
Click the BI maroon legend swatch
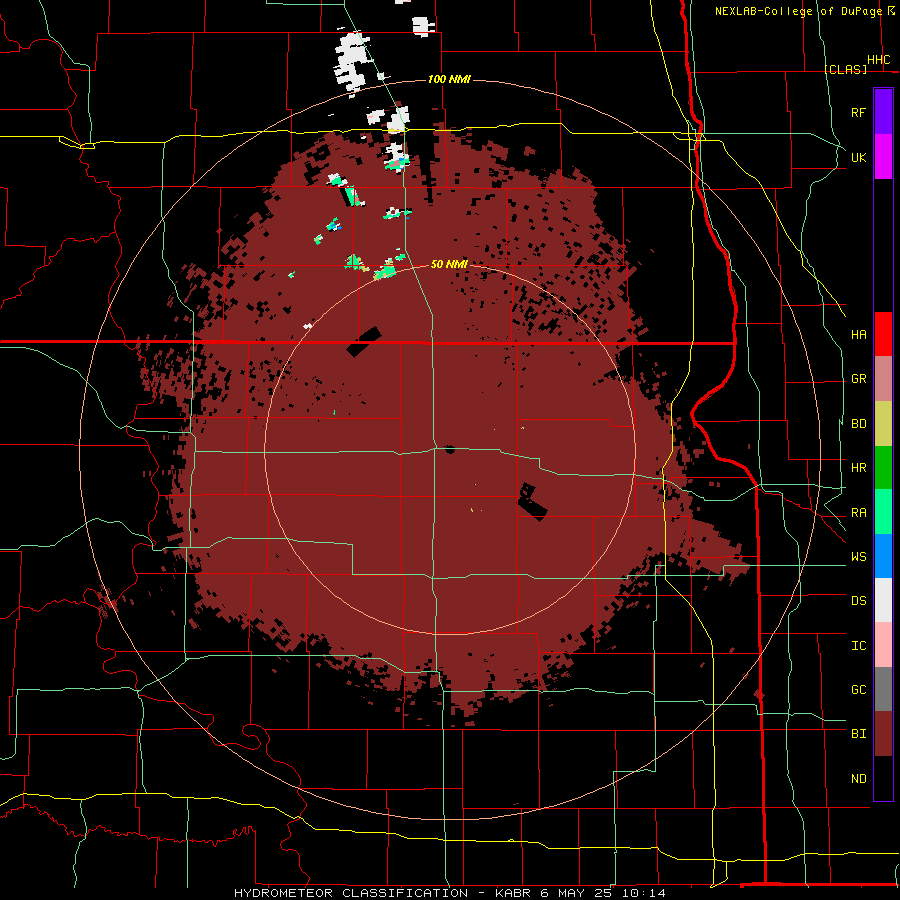click(x=883, y=734)
